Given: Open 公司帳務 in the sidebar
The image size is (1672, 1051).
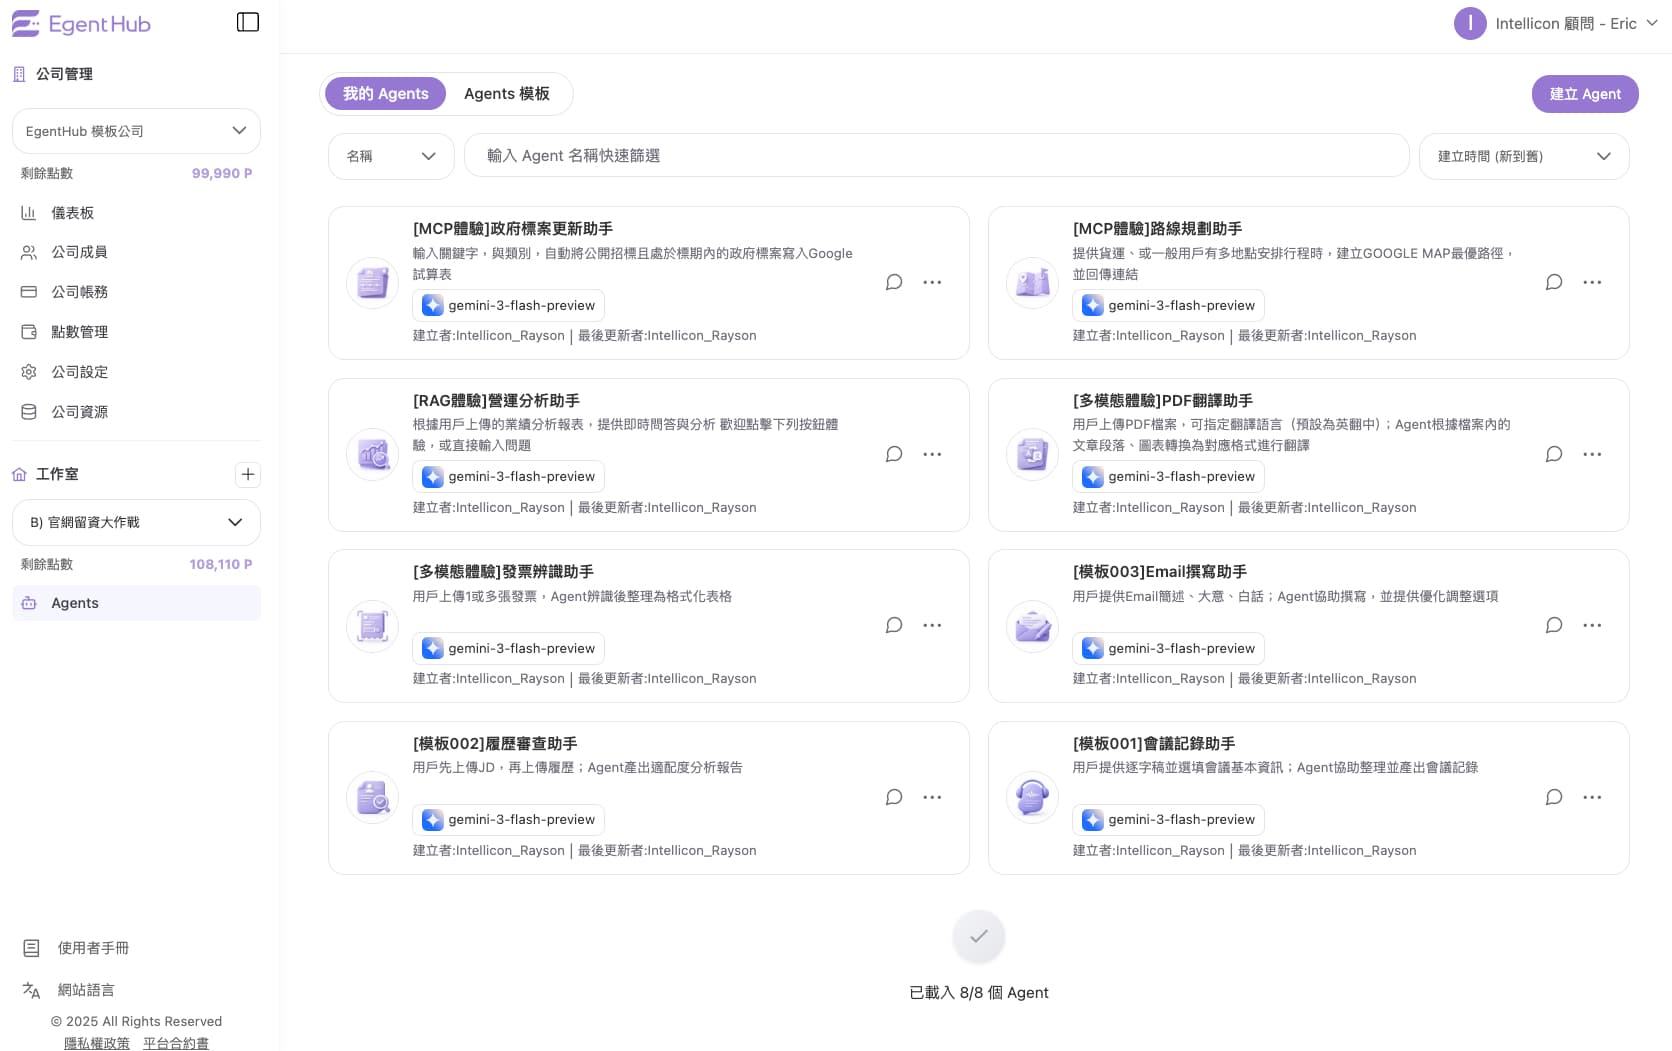Looking at the screenshot, I should tap(80, 291).
